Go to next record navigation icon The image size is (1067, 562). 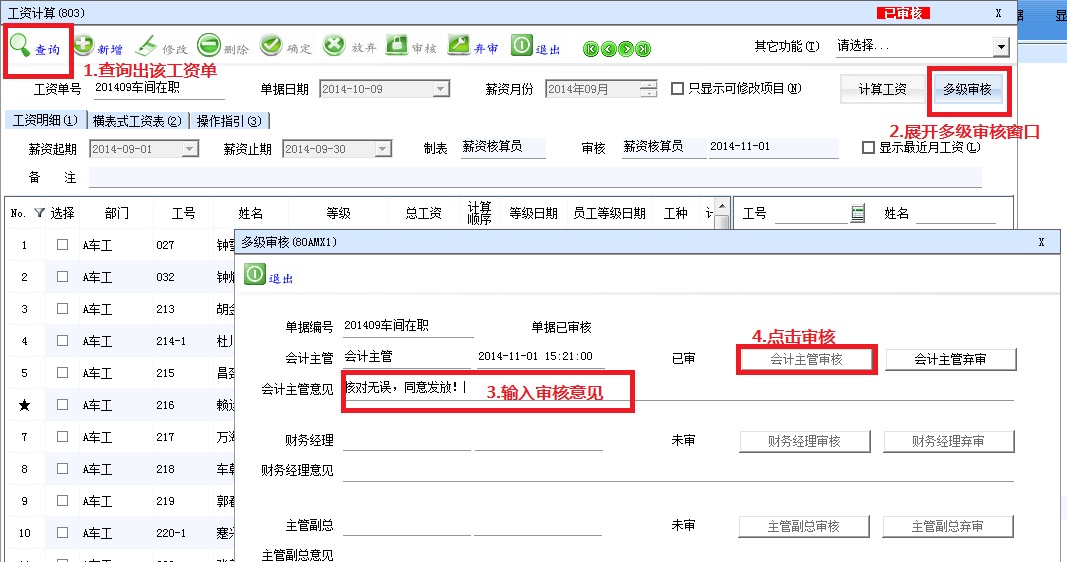(x=625, y=49)
